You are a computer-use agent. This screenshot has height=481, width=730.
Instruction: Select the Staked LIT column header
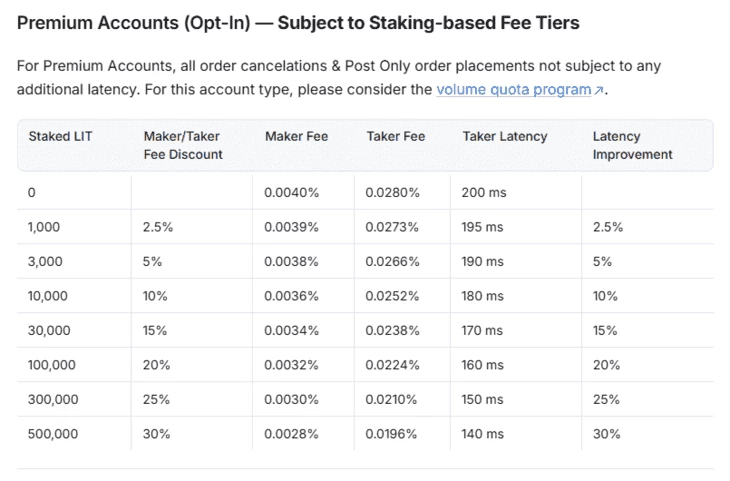(60, 136)
